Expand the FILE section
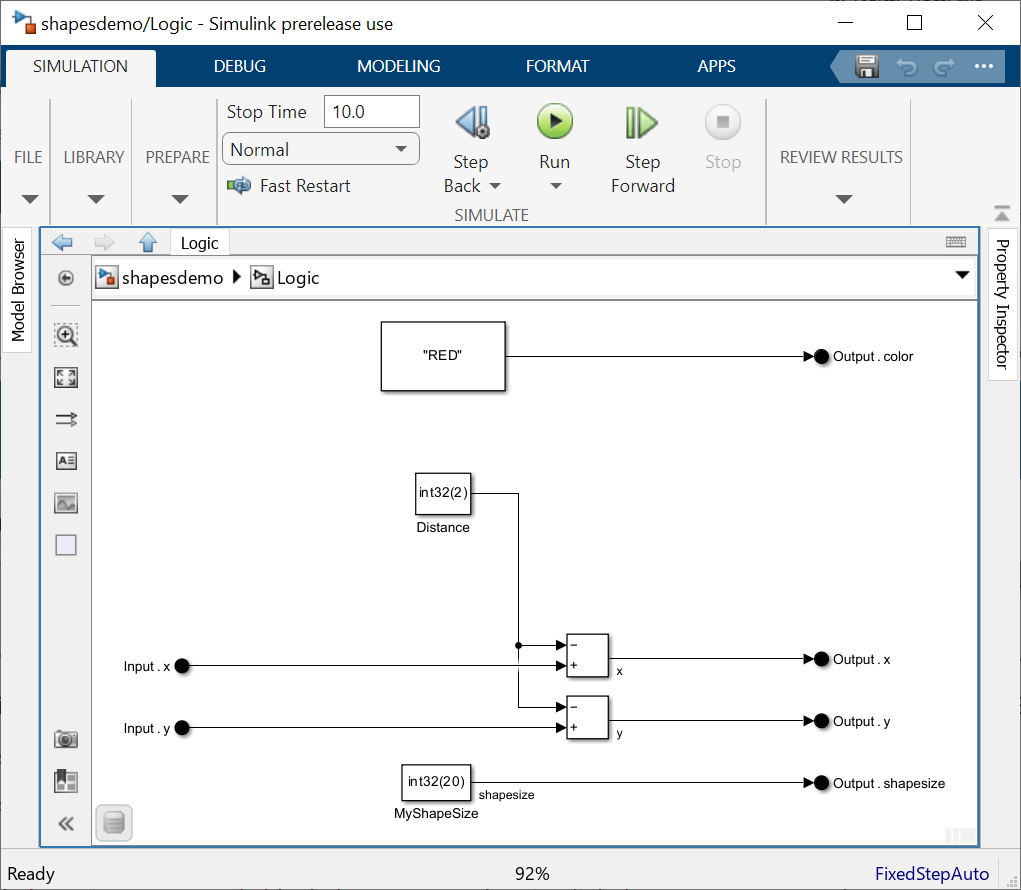 (x=30, y=199)
